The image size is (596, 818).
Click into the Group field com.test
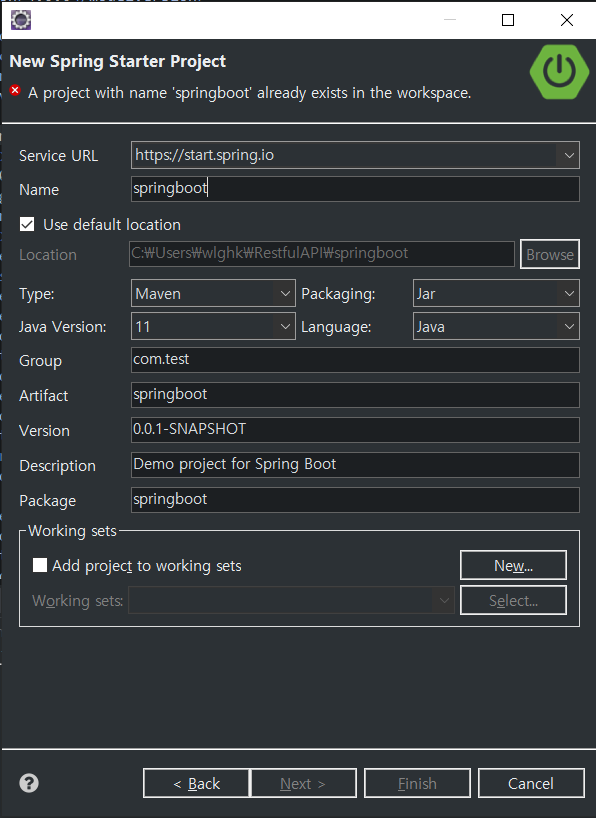(355, 360)
